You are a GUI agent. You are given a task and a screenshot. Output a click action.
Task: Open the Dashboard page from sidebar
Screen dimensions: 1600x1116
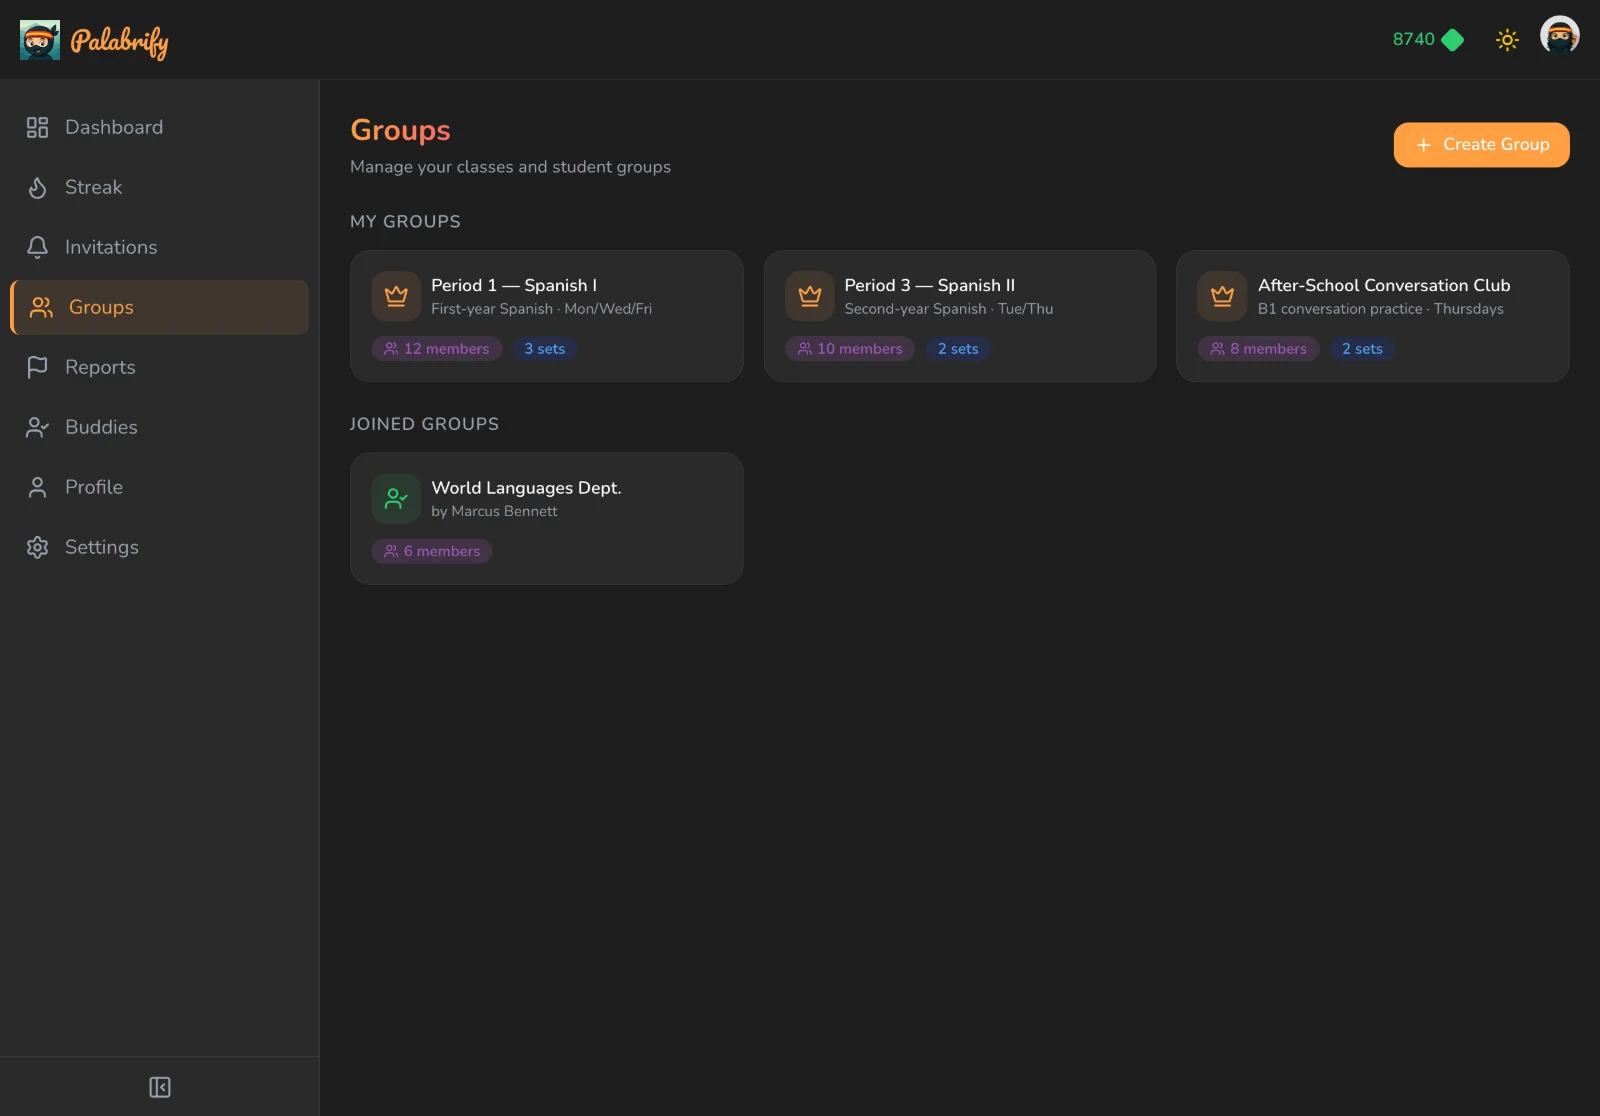160,127
